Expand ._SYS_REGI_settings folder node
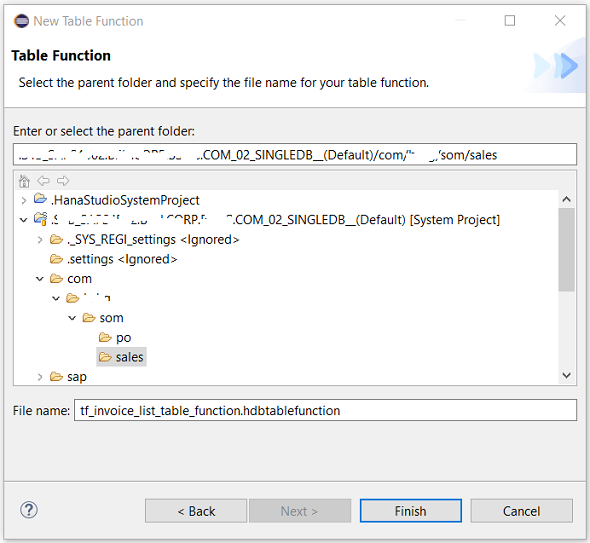Screen dimensions: 590x543 click(40, 240)
